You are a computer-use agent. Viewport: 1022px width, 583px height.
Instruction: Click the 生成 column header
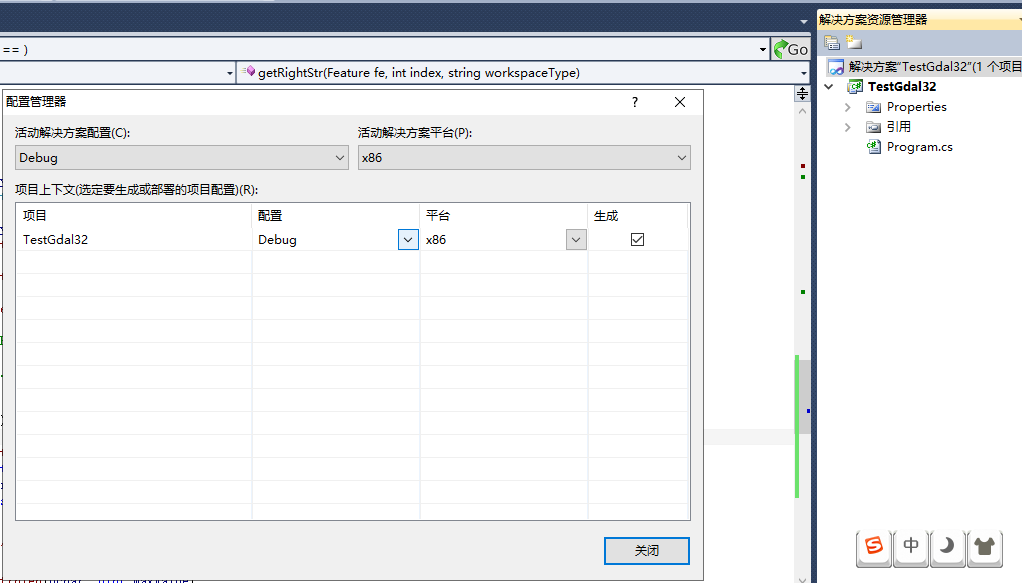click(637, 216)
